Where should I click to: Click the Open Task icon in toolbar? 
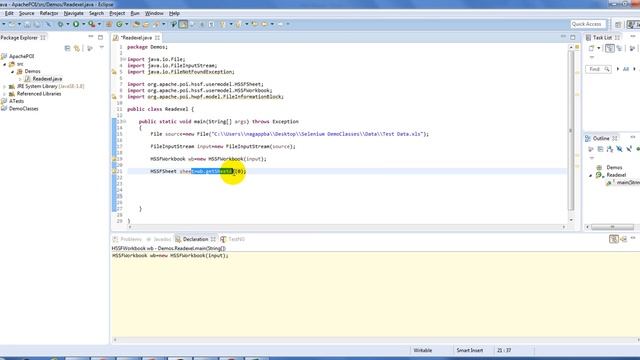[146, 24]
